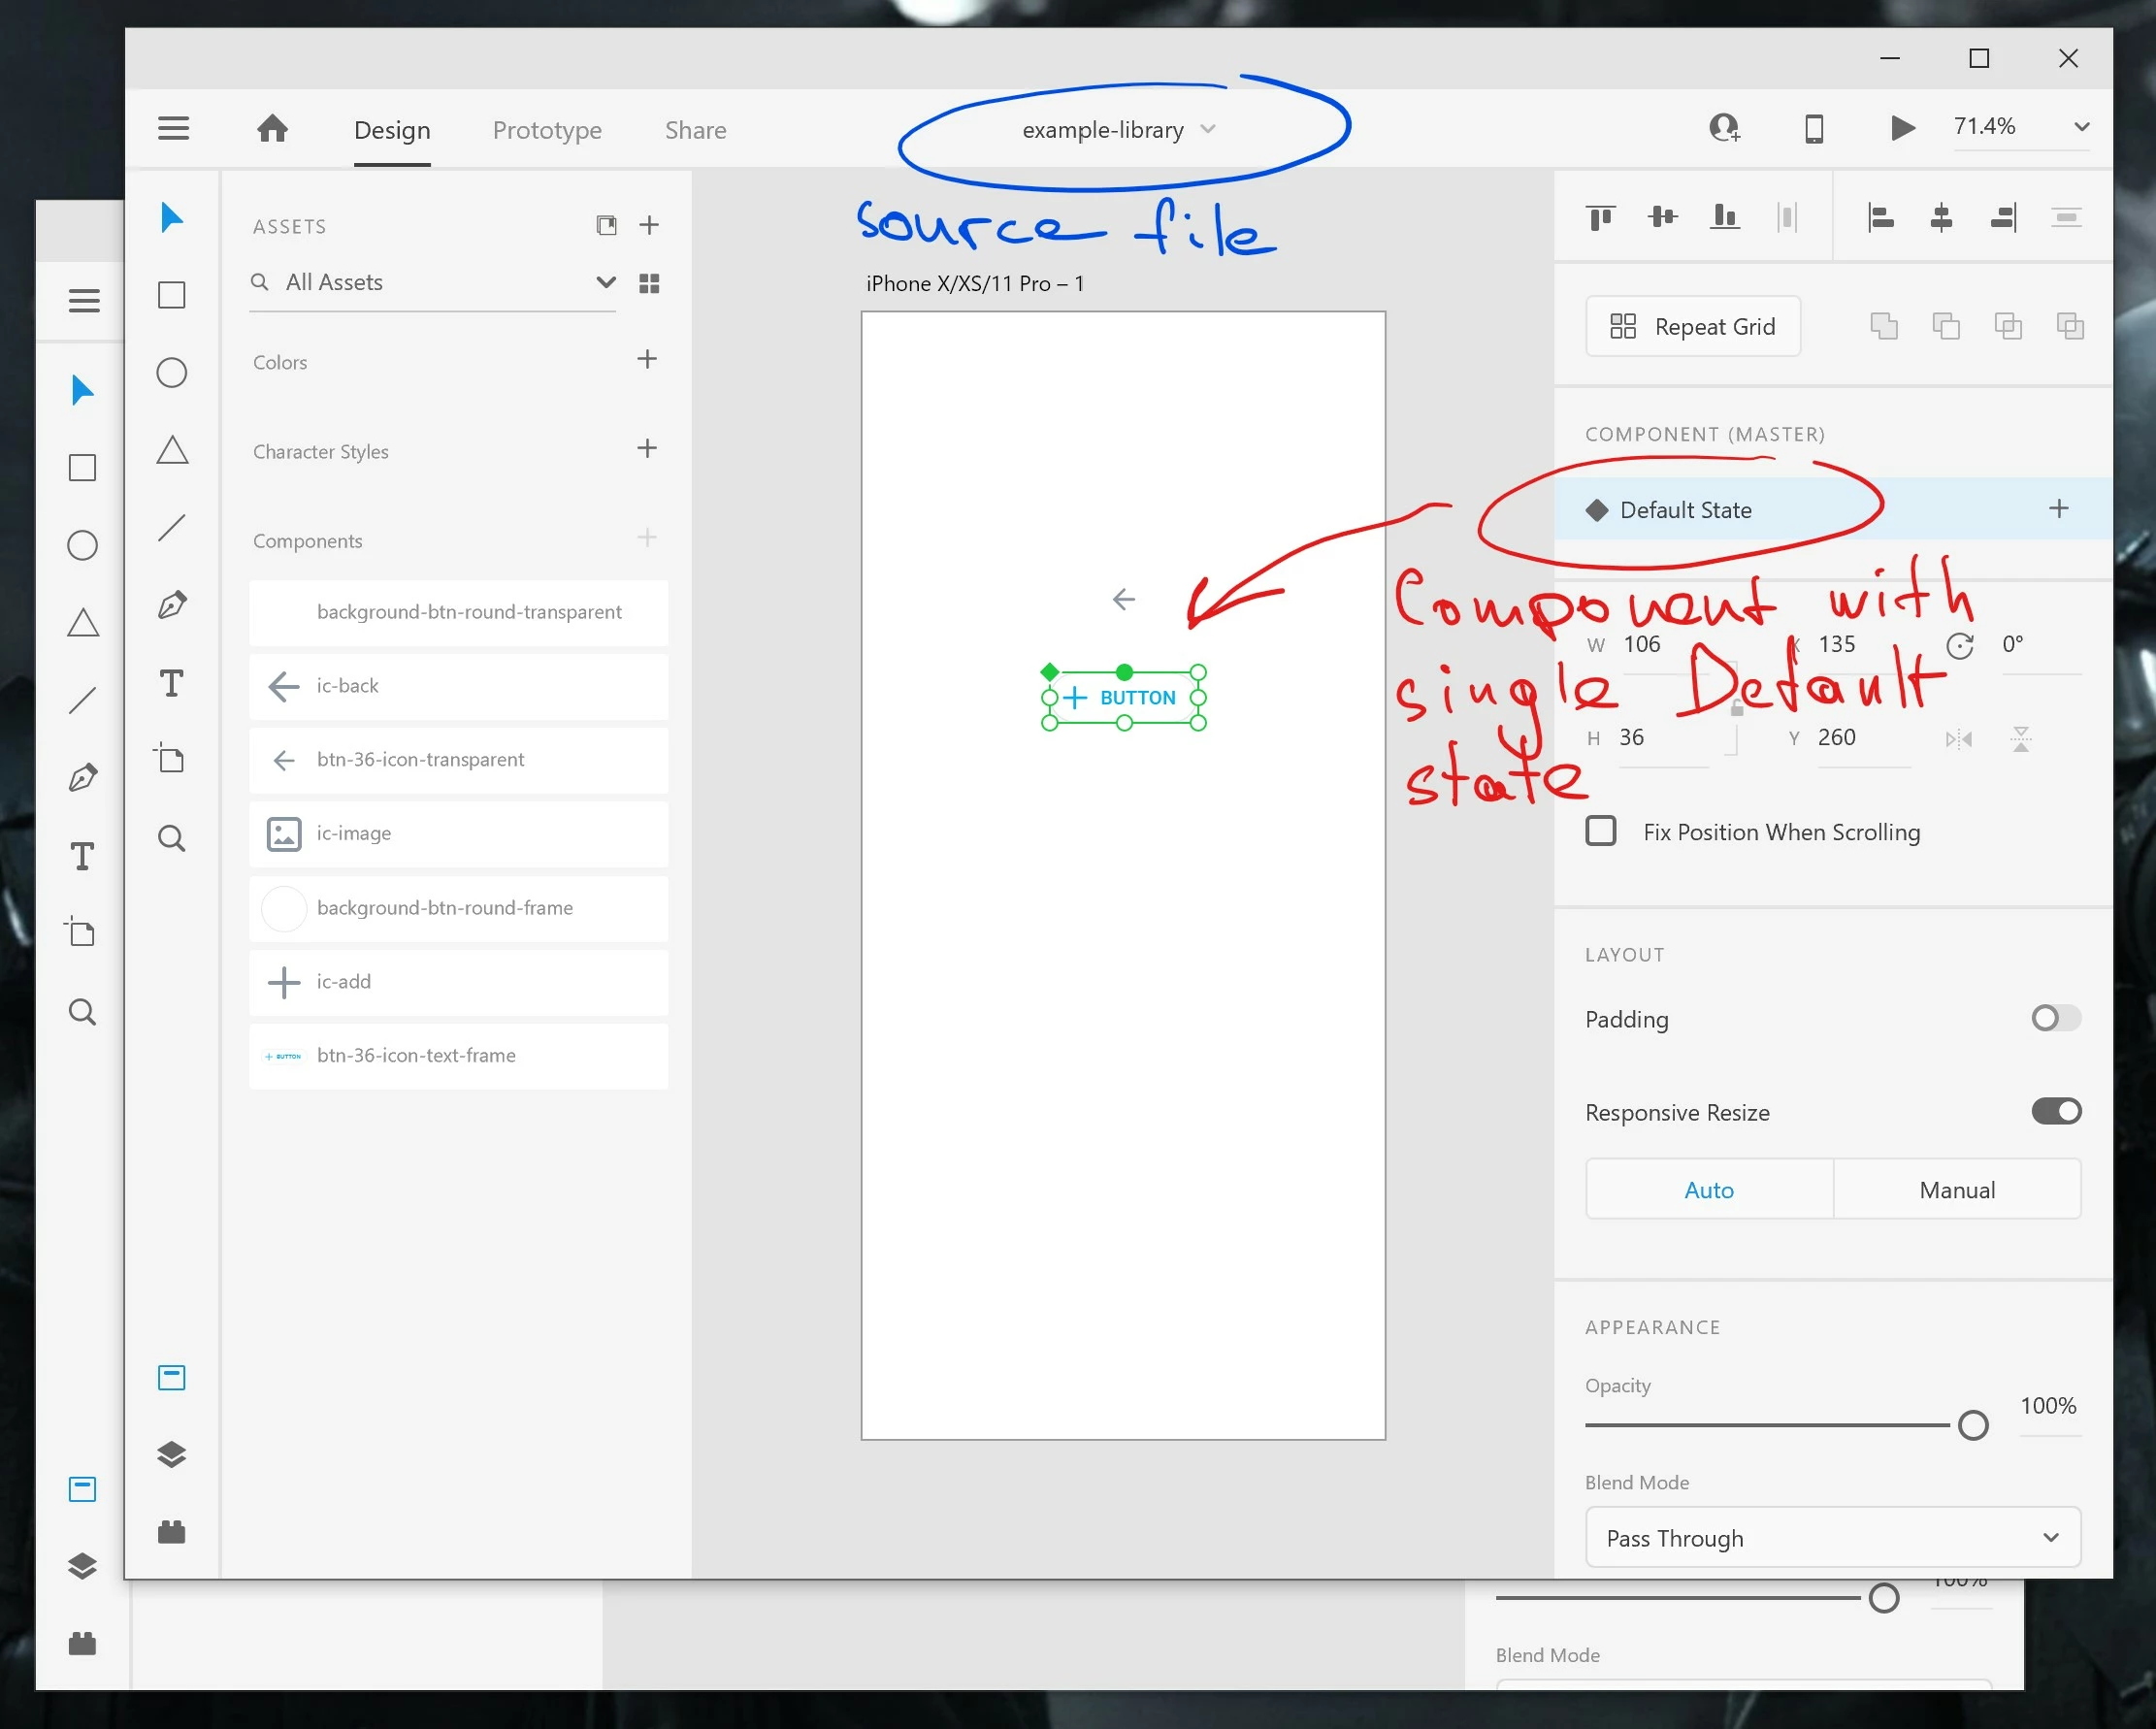
Task: Click the desktop preview play button
Action: [1902, 128]
